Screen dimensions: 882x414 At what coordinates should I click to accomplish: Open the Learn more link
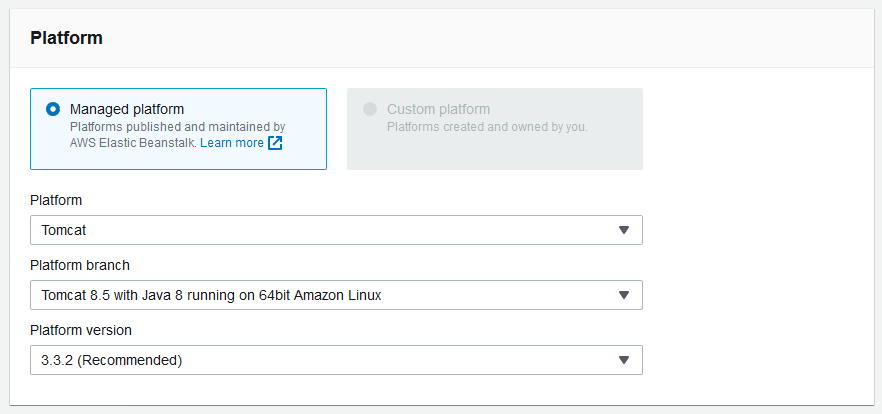(232, 143)
